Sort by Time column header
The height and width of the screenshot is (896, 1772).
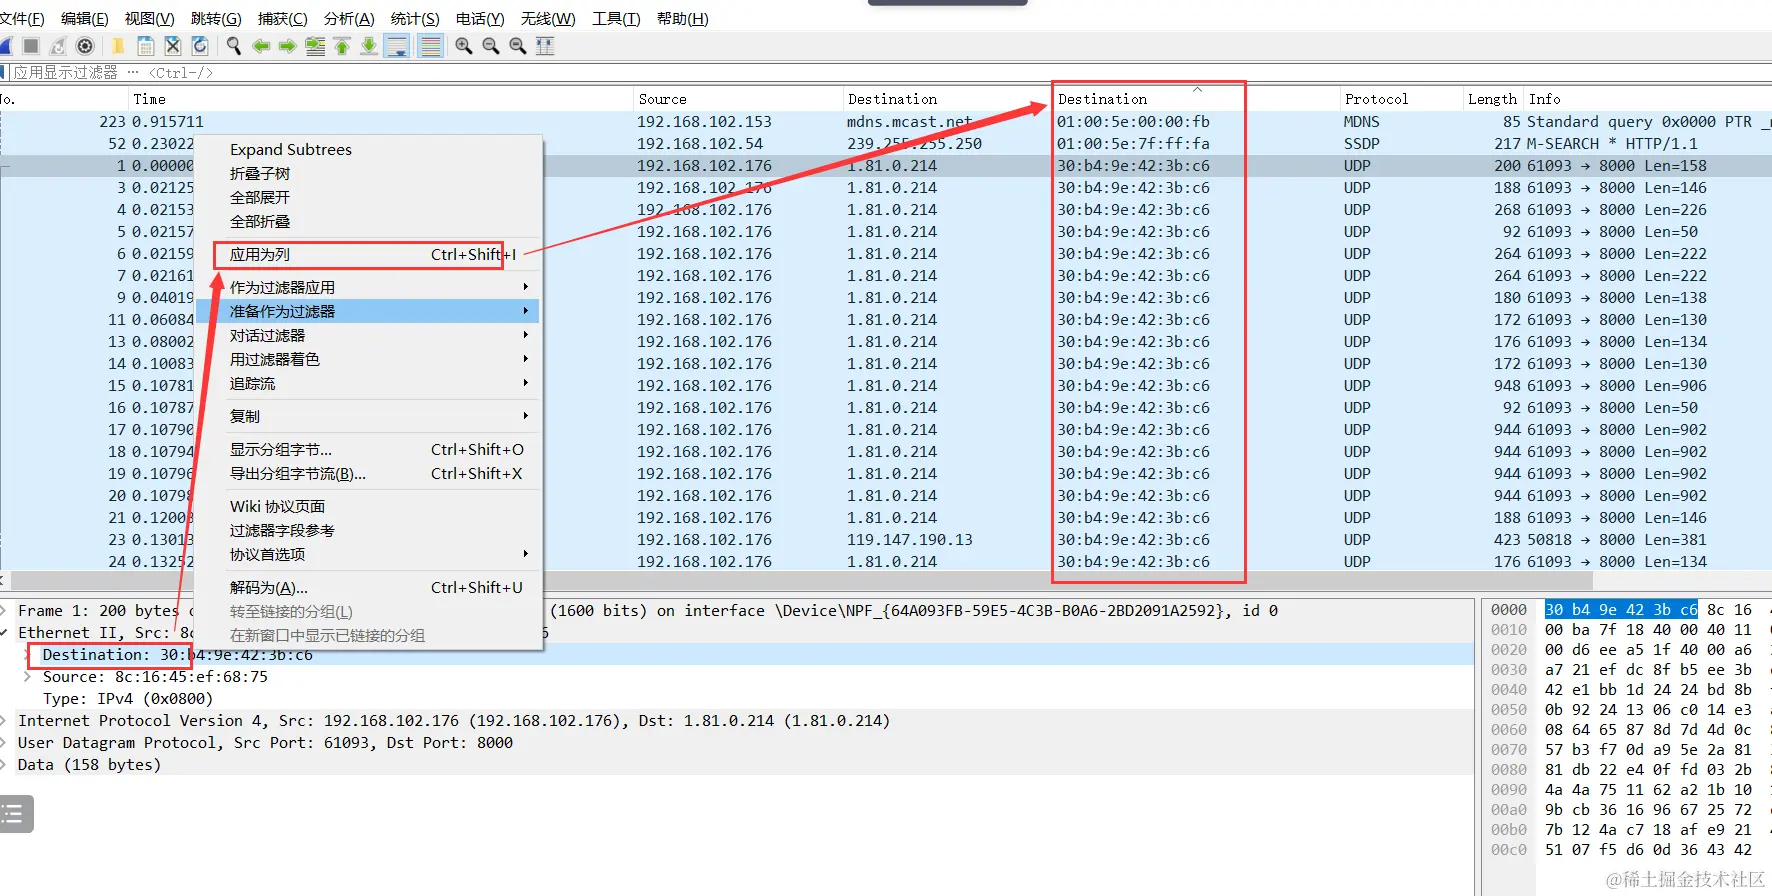[x=380, y=99]
